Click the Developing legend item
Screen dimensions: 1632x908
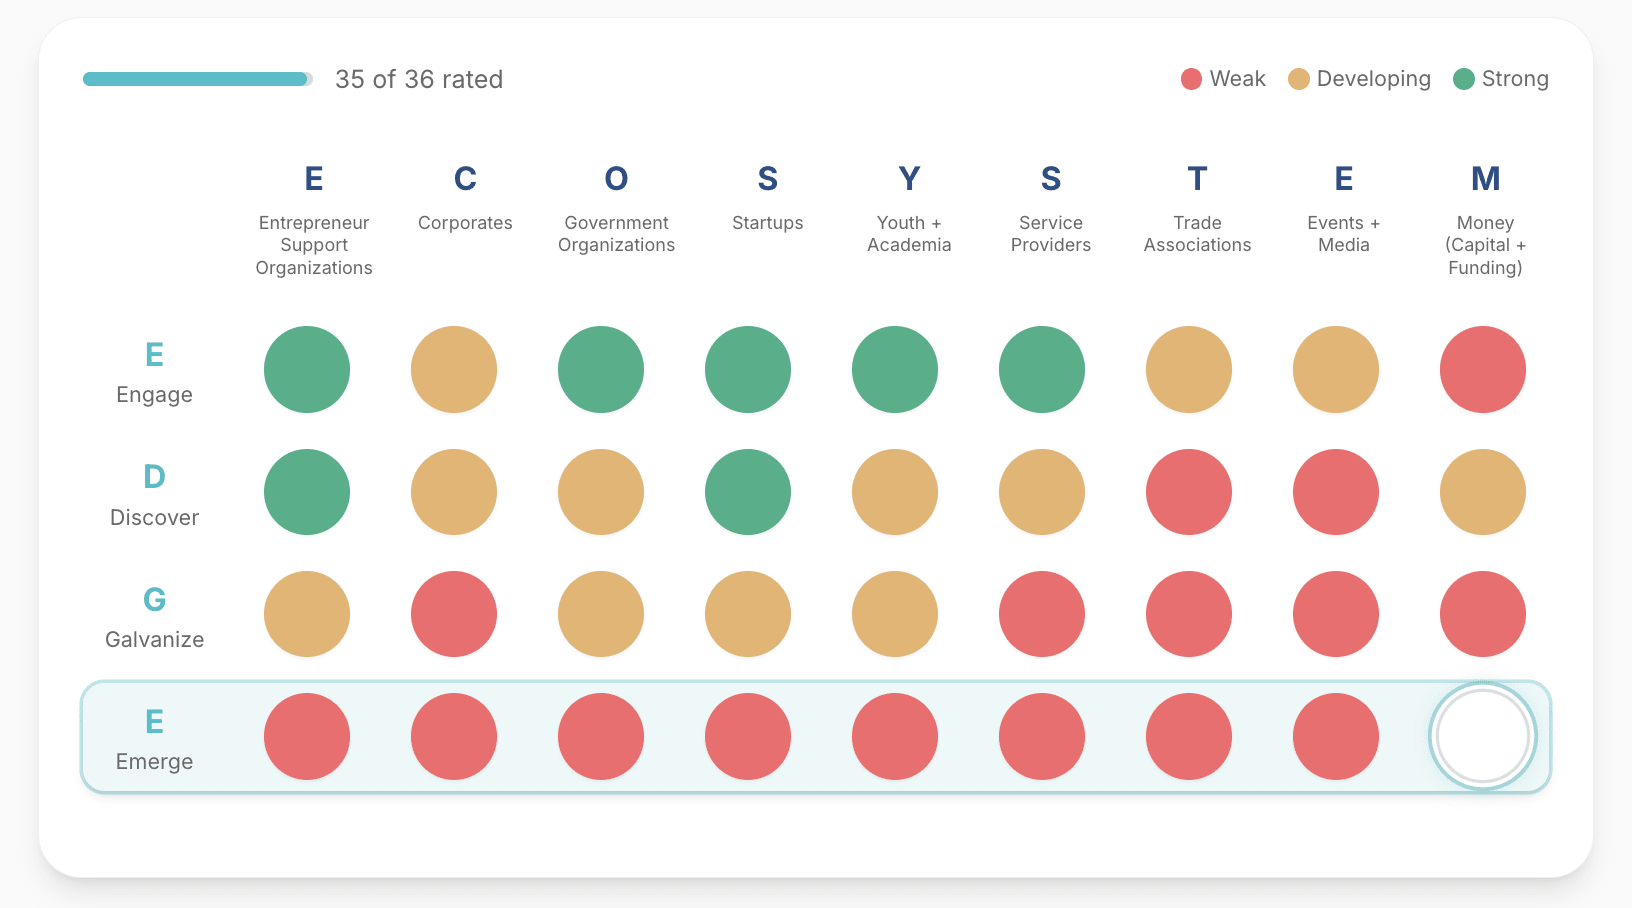click(1359, 79)
